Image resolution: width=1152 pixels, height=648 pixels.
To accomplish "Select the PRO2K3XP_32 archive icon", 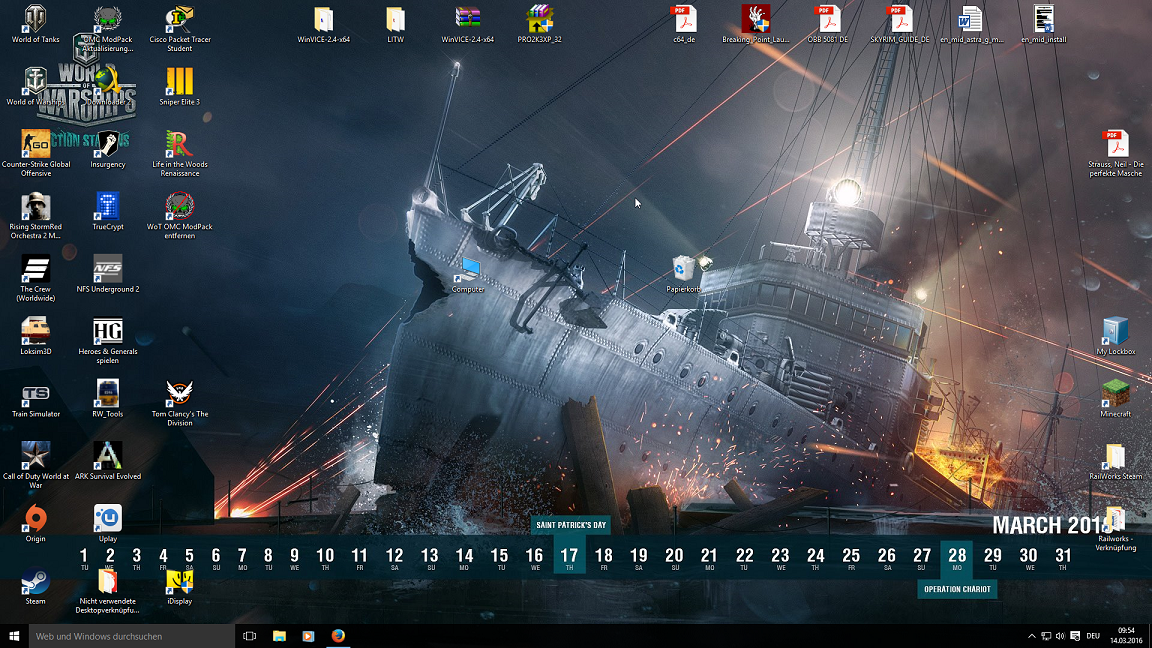I will [539, 24].
